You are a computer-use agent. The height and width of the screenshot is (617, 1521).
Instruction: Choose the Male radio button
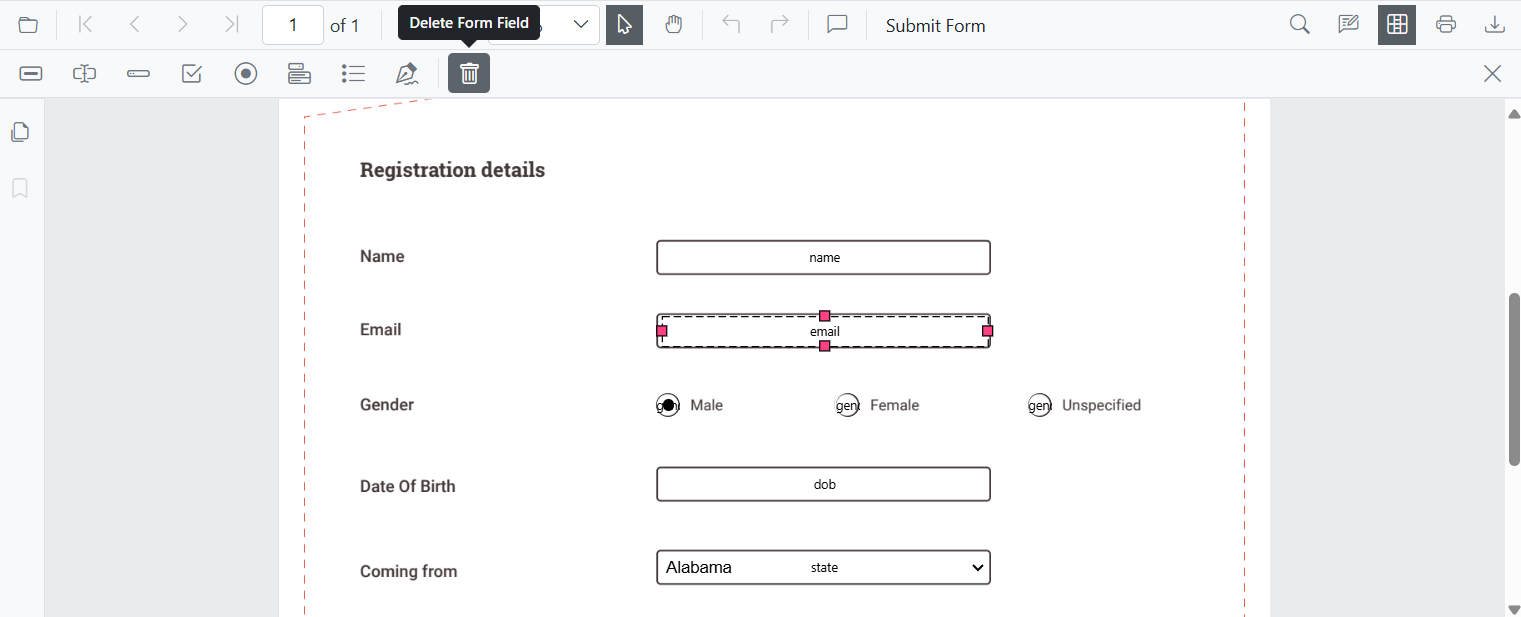[x=669, y=405]
